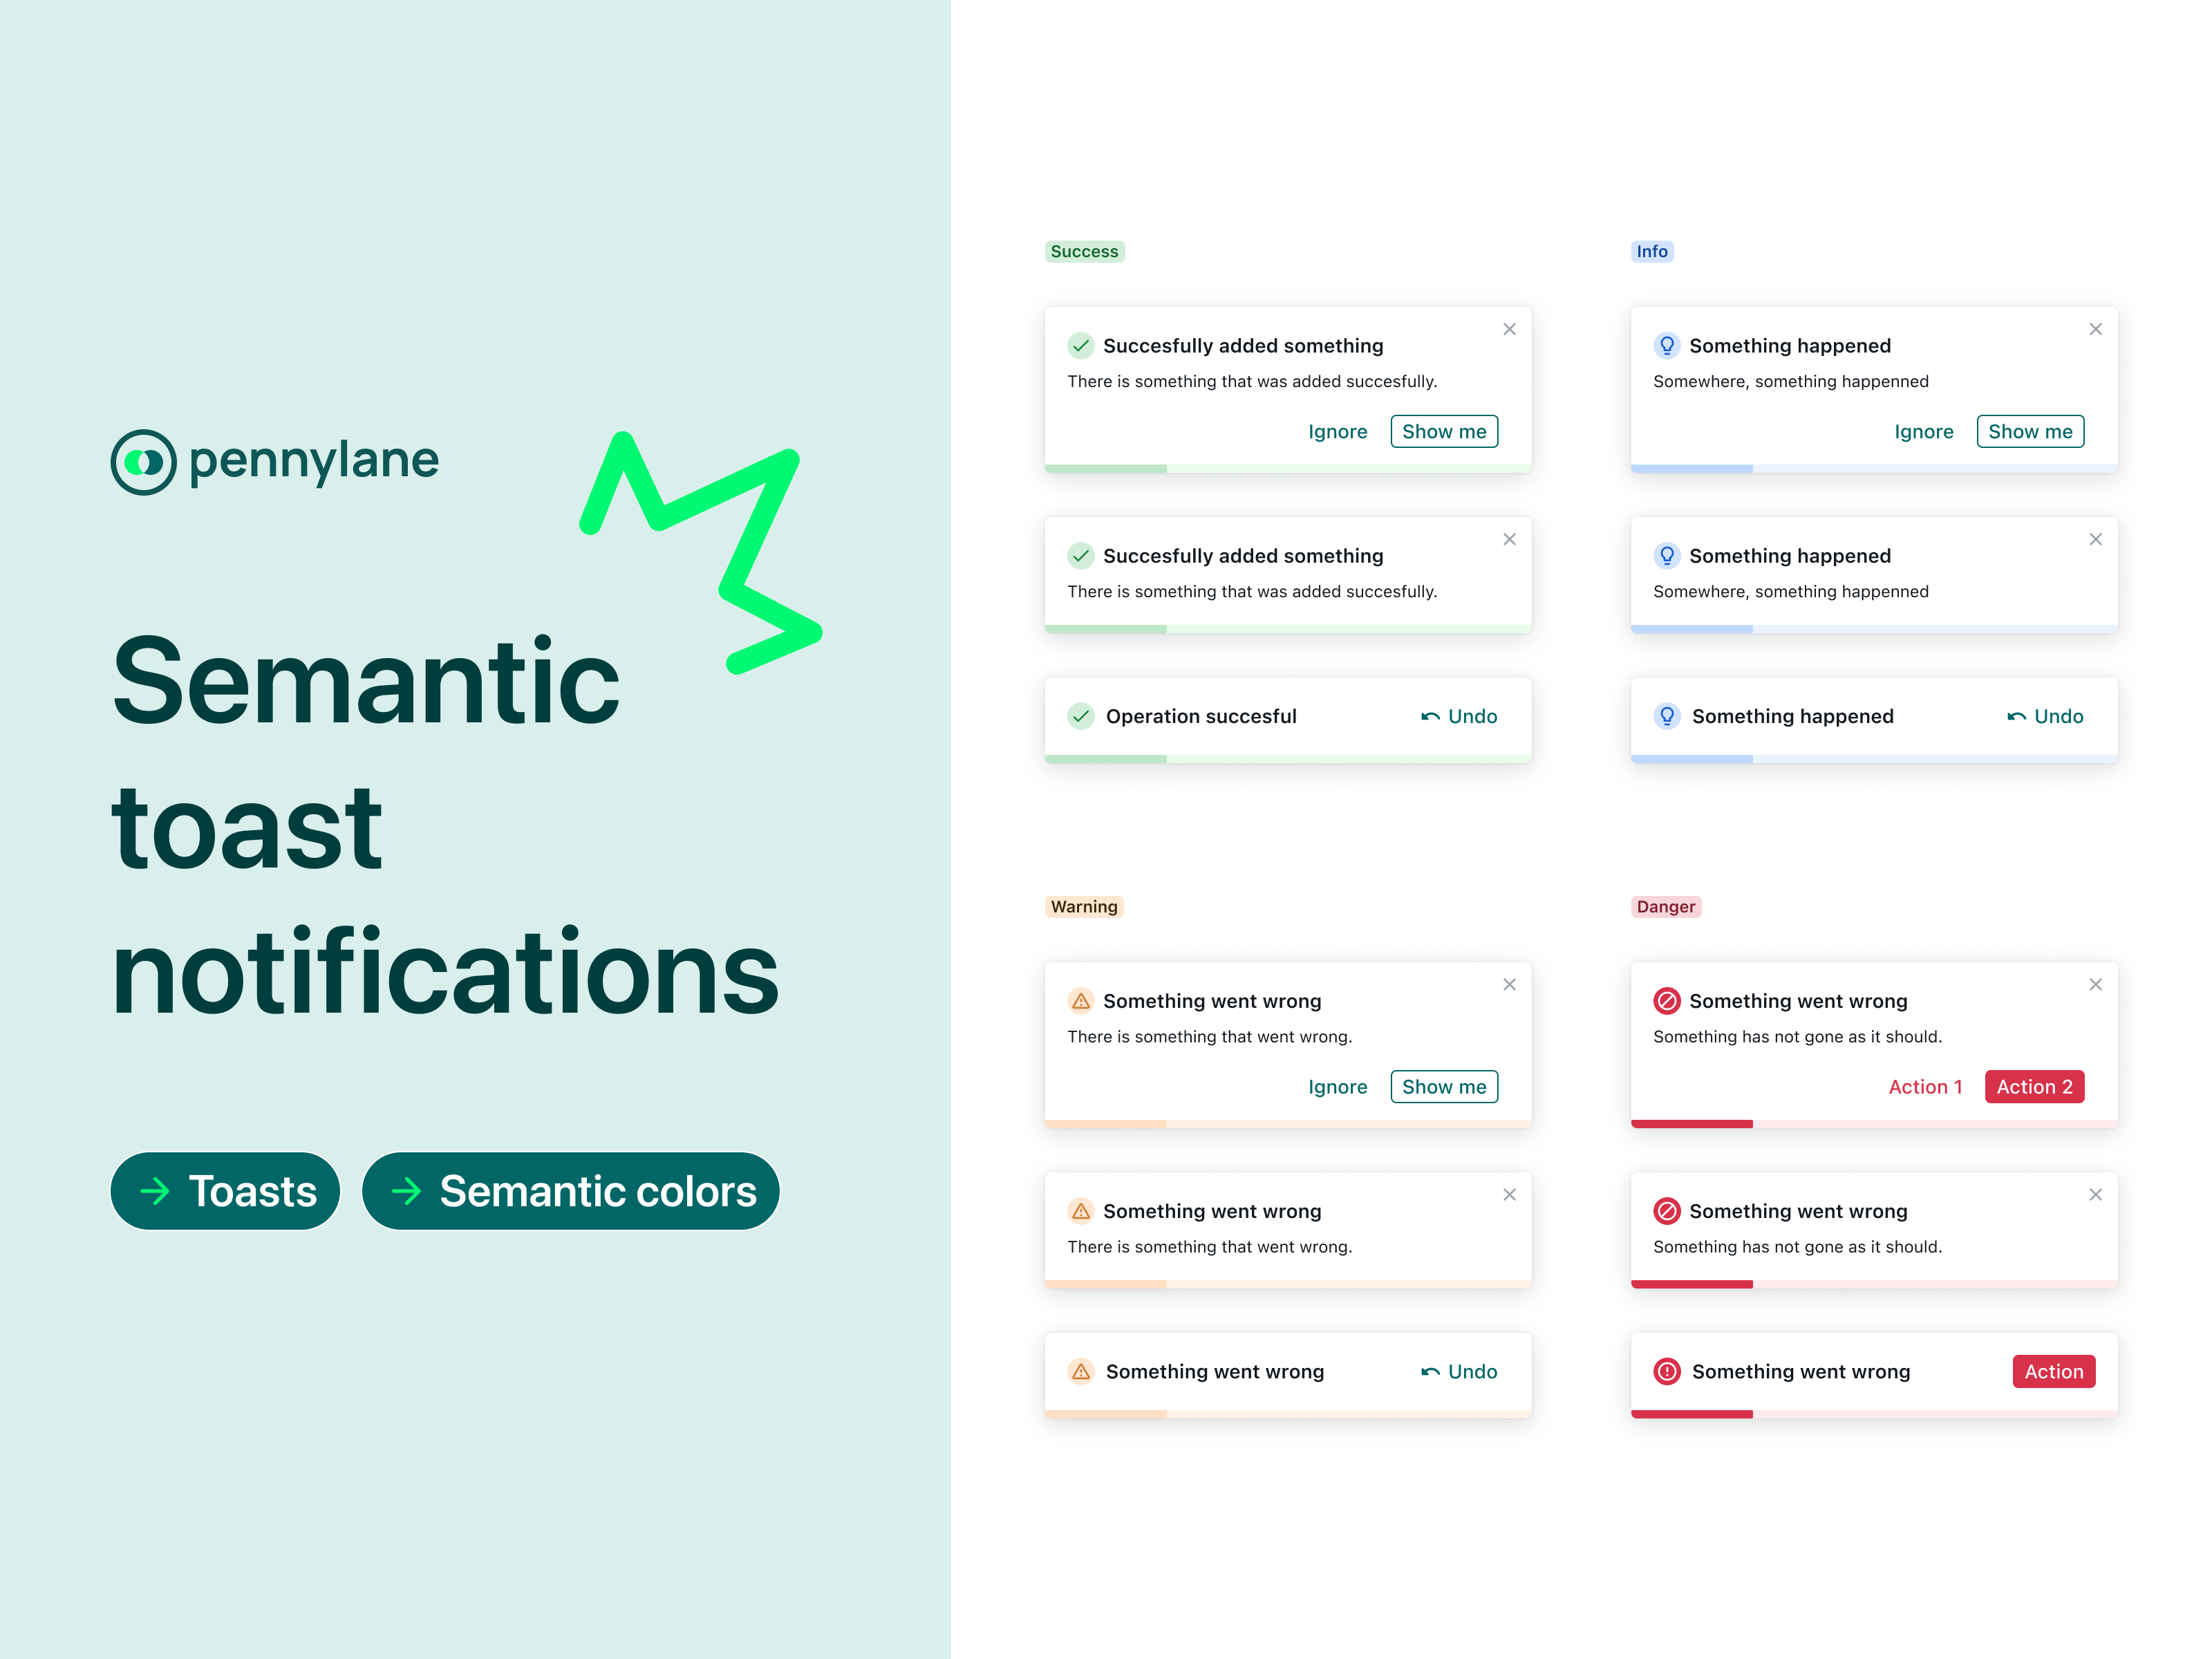Click the red danger circle icon

1667,1000
